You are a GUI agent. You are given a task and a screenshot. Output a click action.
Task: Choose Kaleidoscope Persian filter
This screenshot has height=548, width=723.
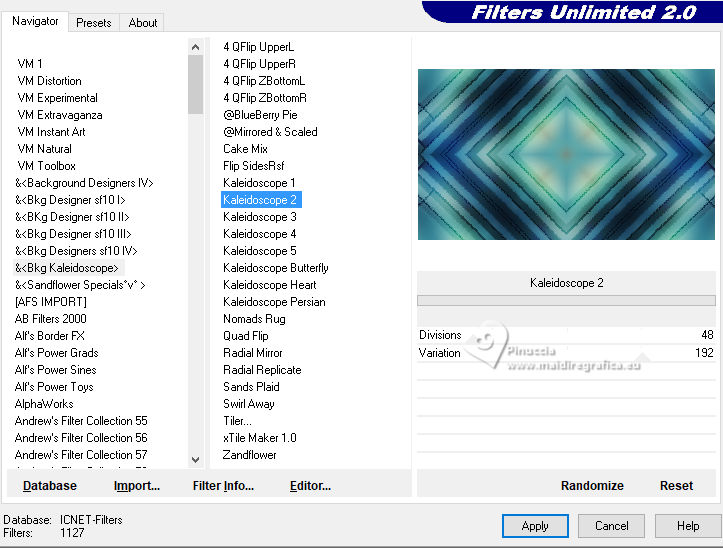pos(274,303)
